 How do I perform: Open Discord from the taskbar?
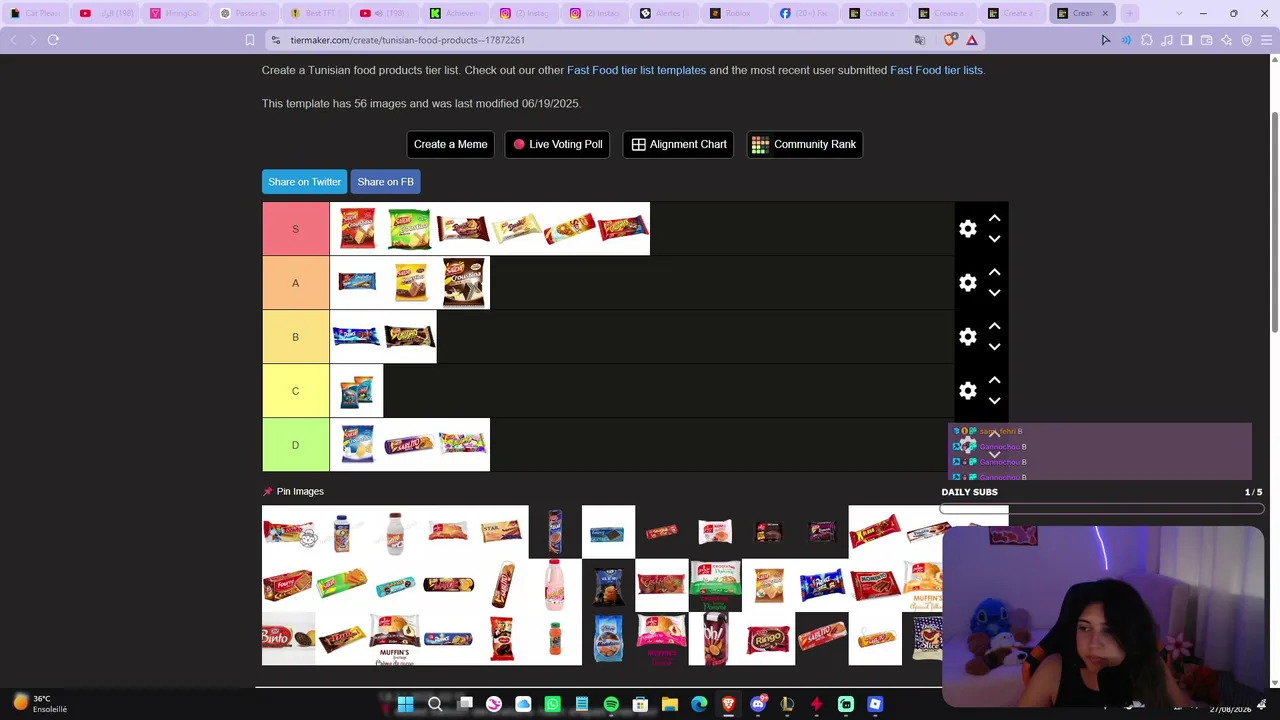point(758,704)
